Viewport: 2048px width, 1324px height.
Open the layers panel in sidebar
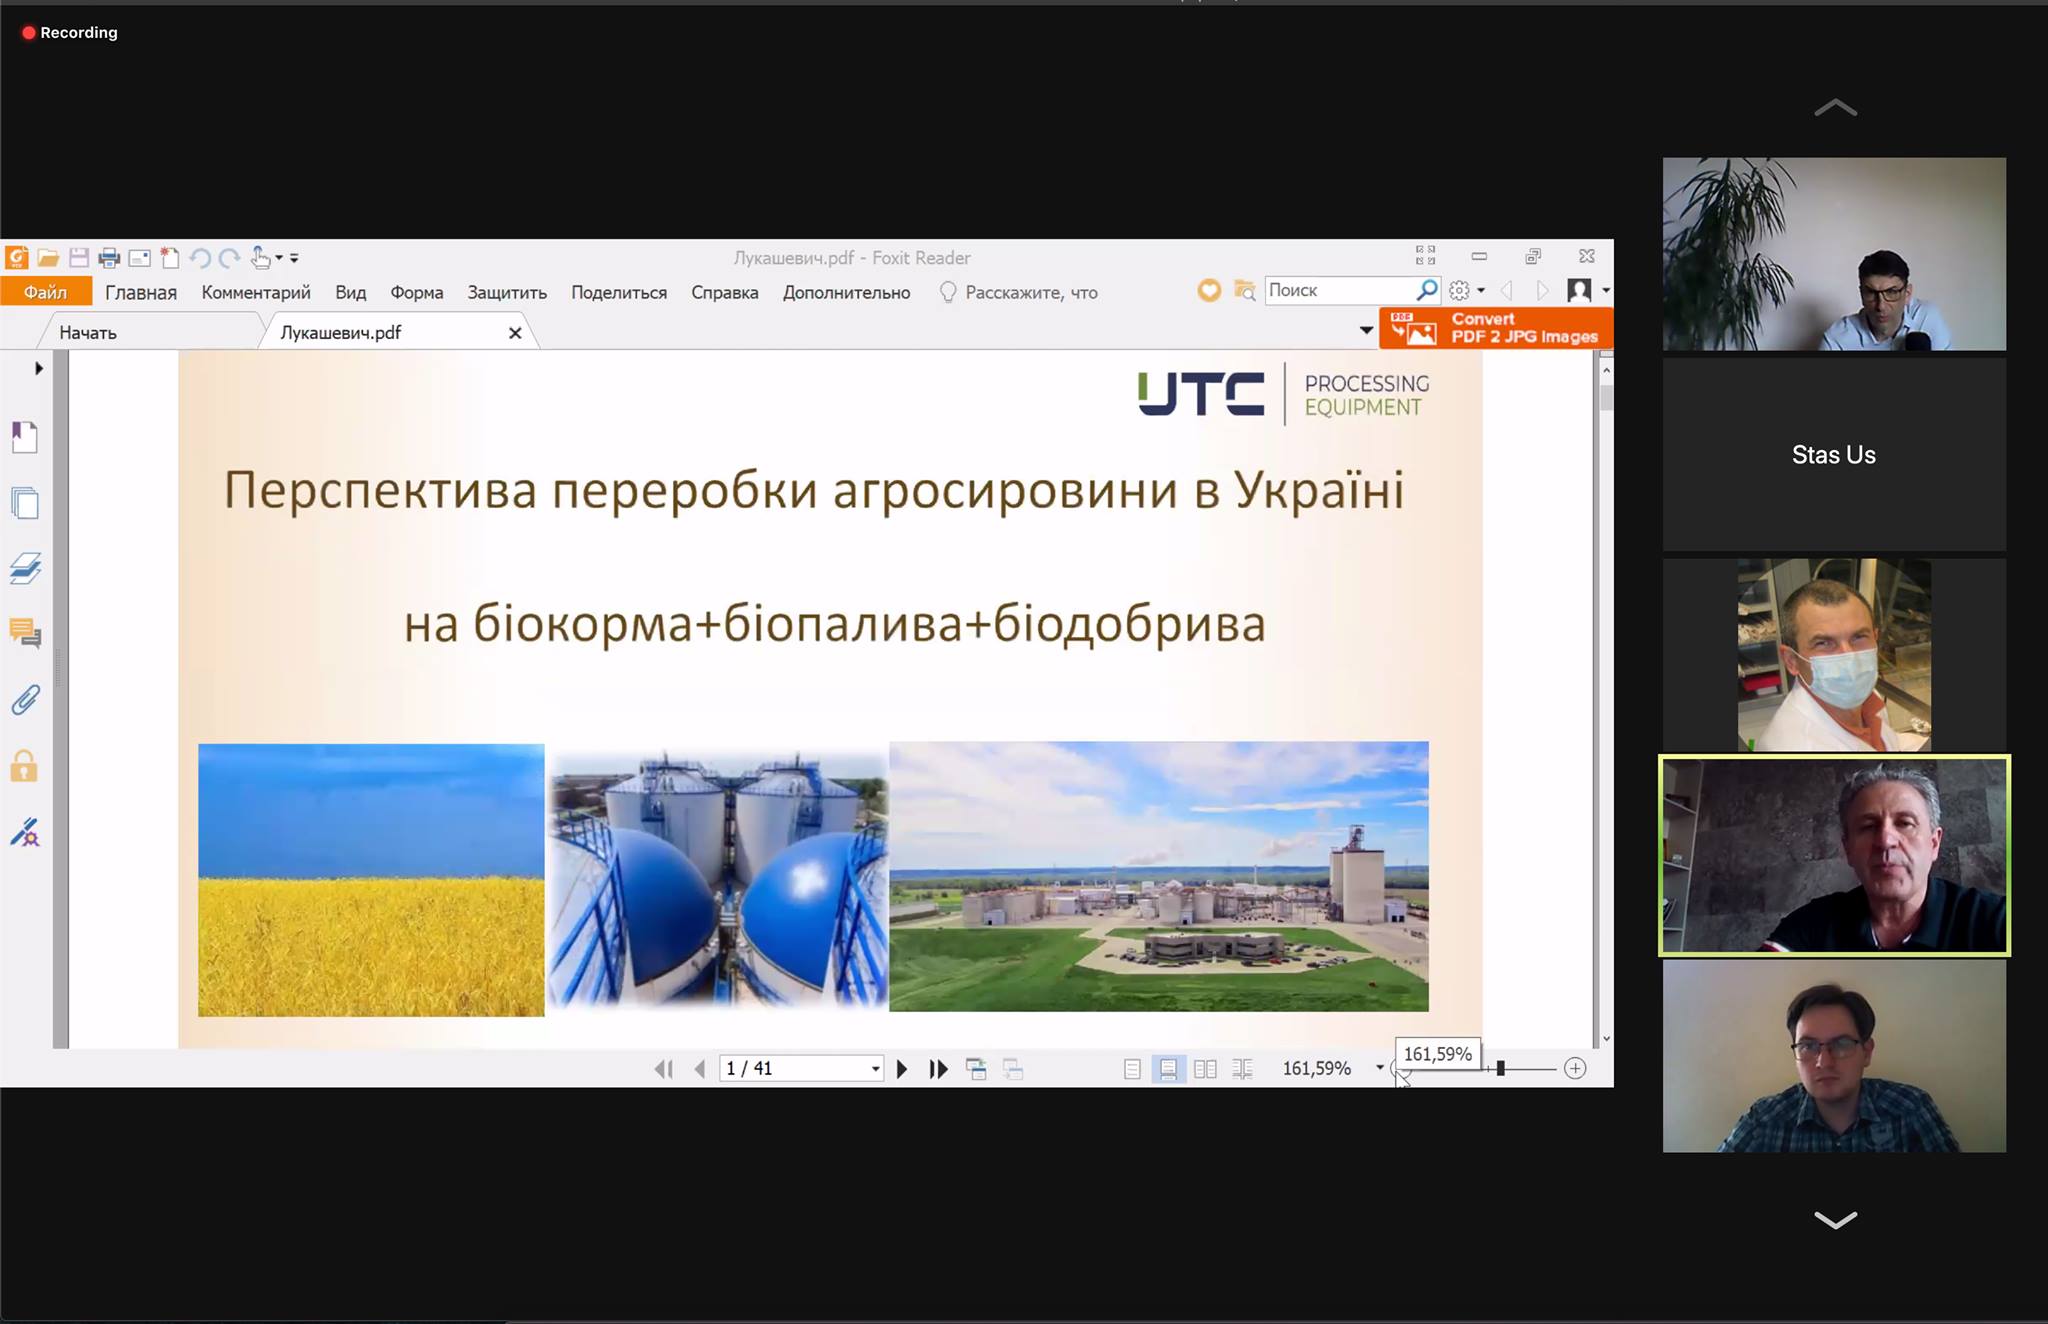pyautogui.click(x=25, y=568)
